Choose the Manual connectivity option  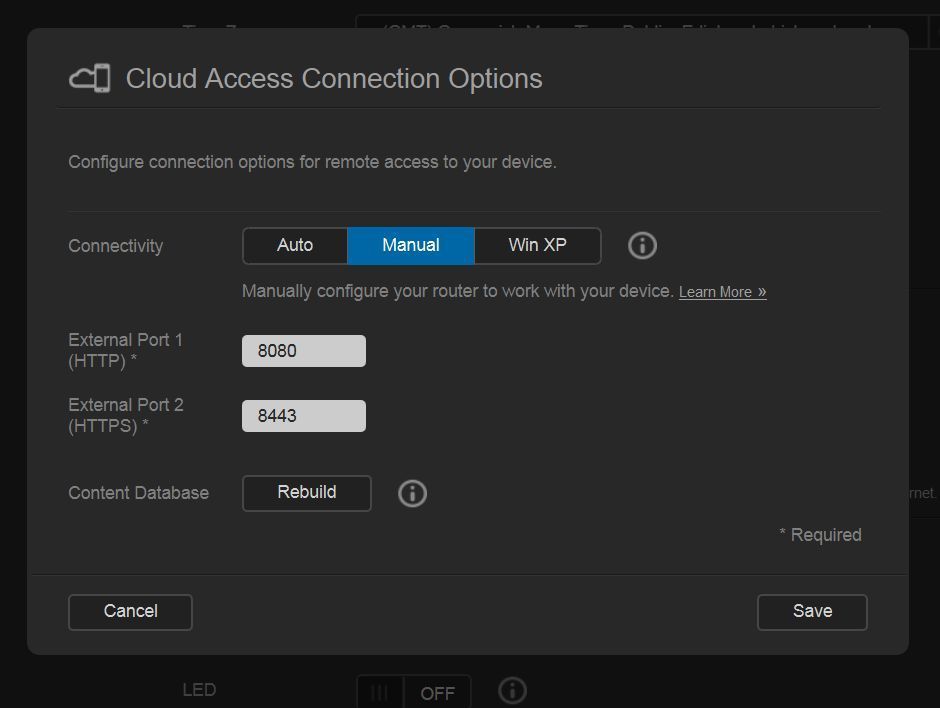click(410, 245)
